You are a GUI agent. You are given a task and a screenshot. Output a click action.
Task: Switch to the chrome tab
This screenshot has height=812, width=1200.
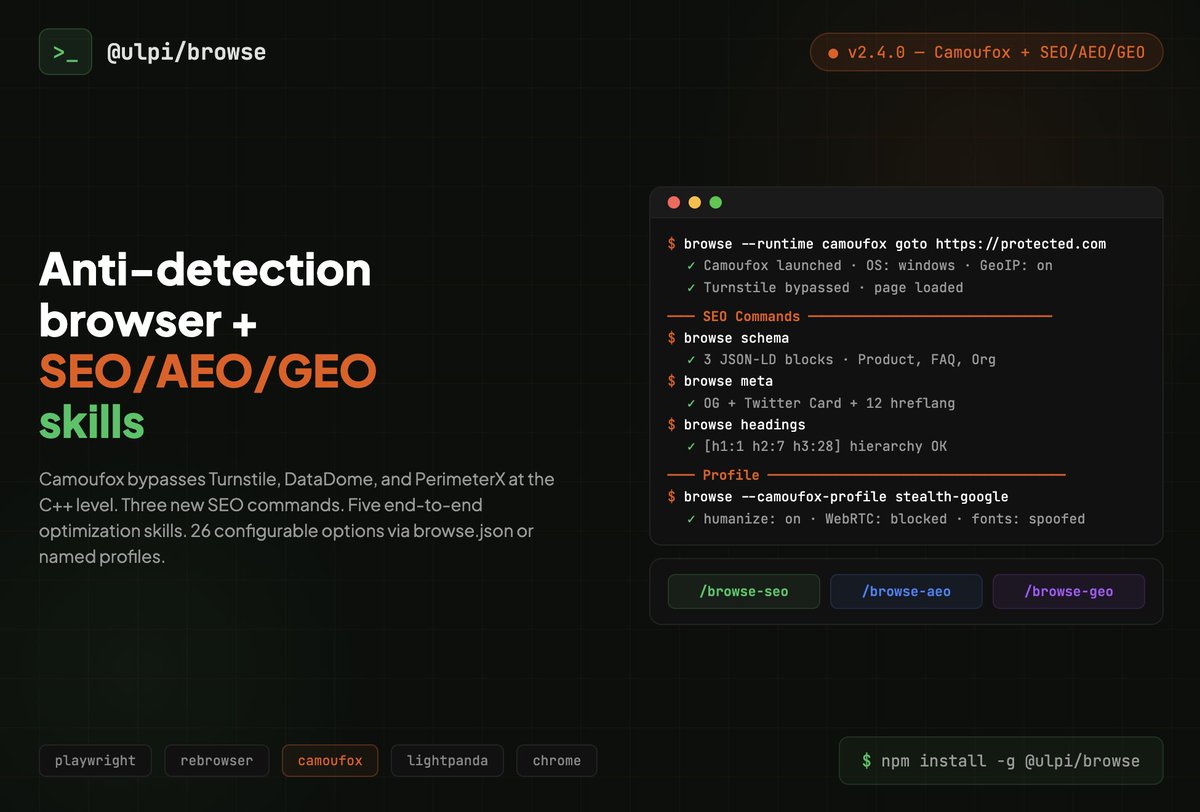[556, 760]
